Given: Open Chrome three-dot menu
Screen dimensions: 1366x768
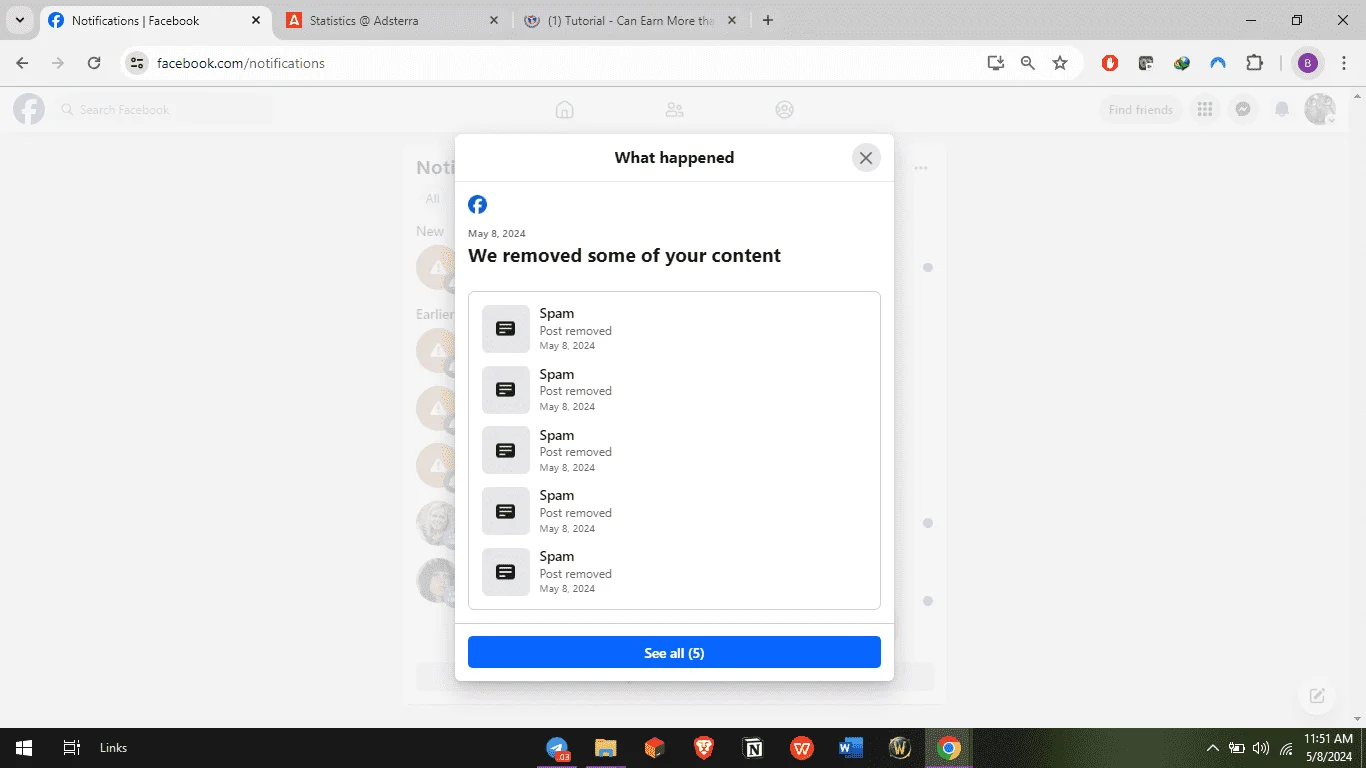Looking at the screenshot, I should (x=1344, y=63).
